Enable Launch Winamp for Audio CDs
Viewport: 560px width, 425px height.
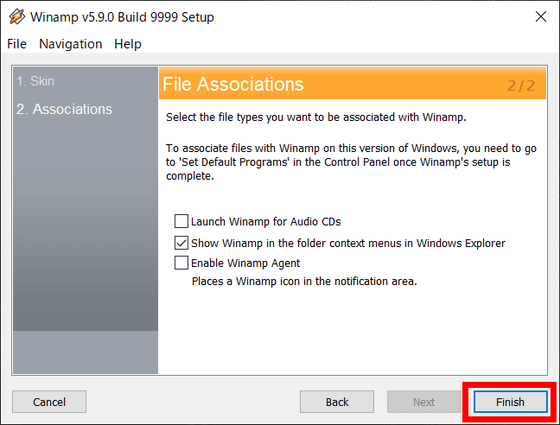click(x=181, y=221)
